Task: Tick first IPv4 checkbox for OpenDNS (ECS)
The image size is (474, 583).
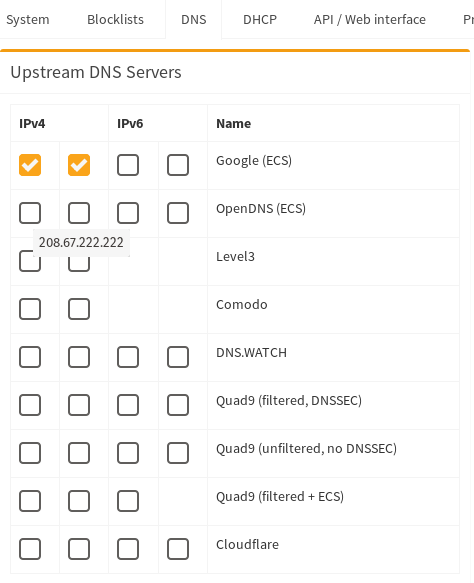Action: pos(30,213)
